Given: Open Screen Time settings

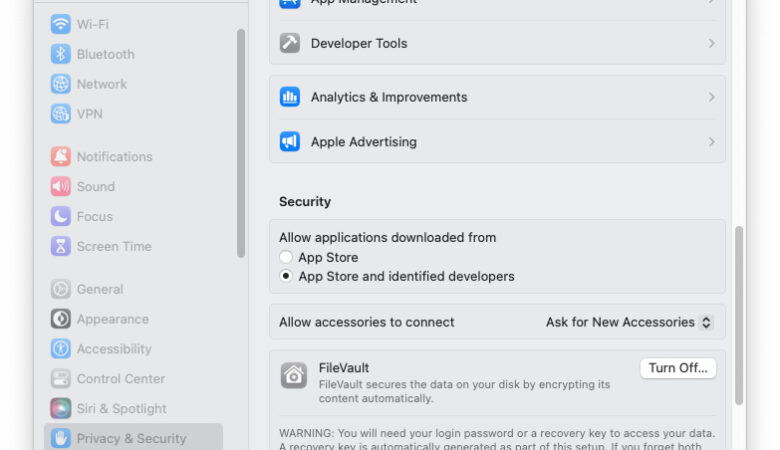Looking at the screenshot, I should pos(133,246).
